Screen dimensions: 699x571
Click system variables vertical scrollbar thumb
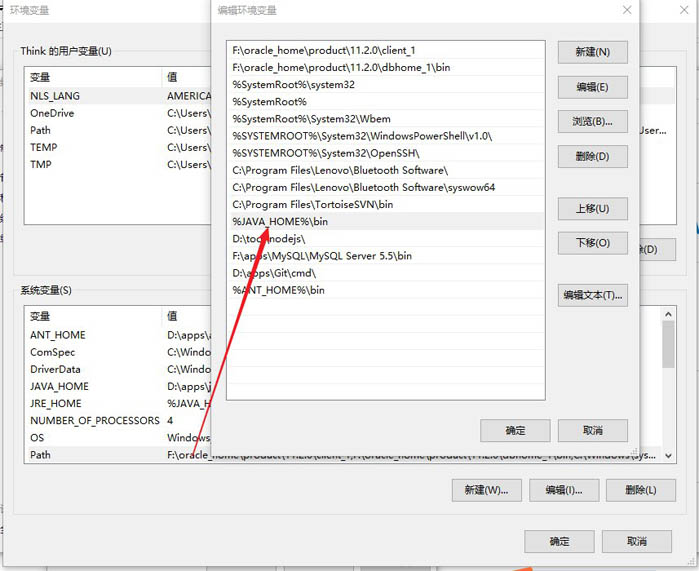668,345
